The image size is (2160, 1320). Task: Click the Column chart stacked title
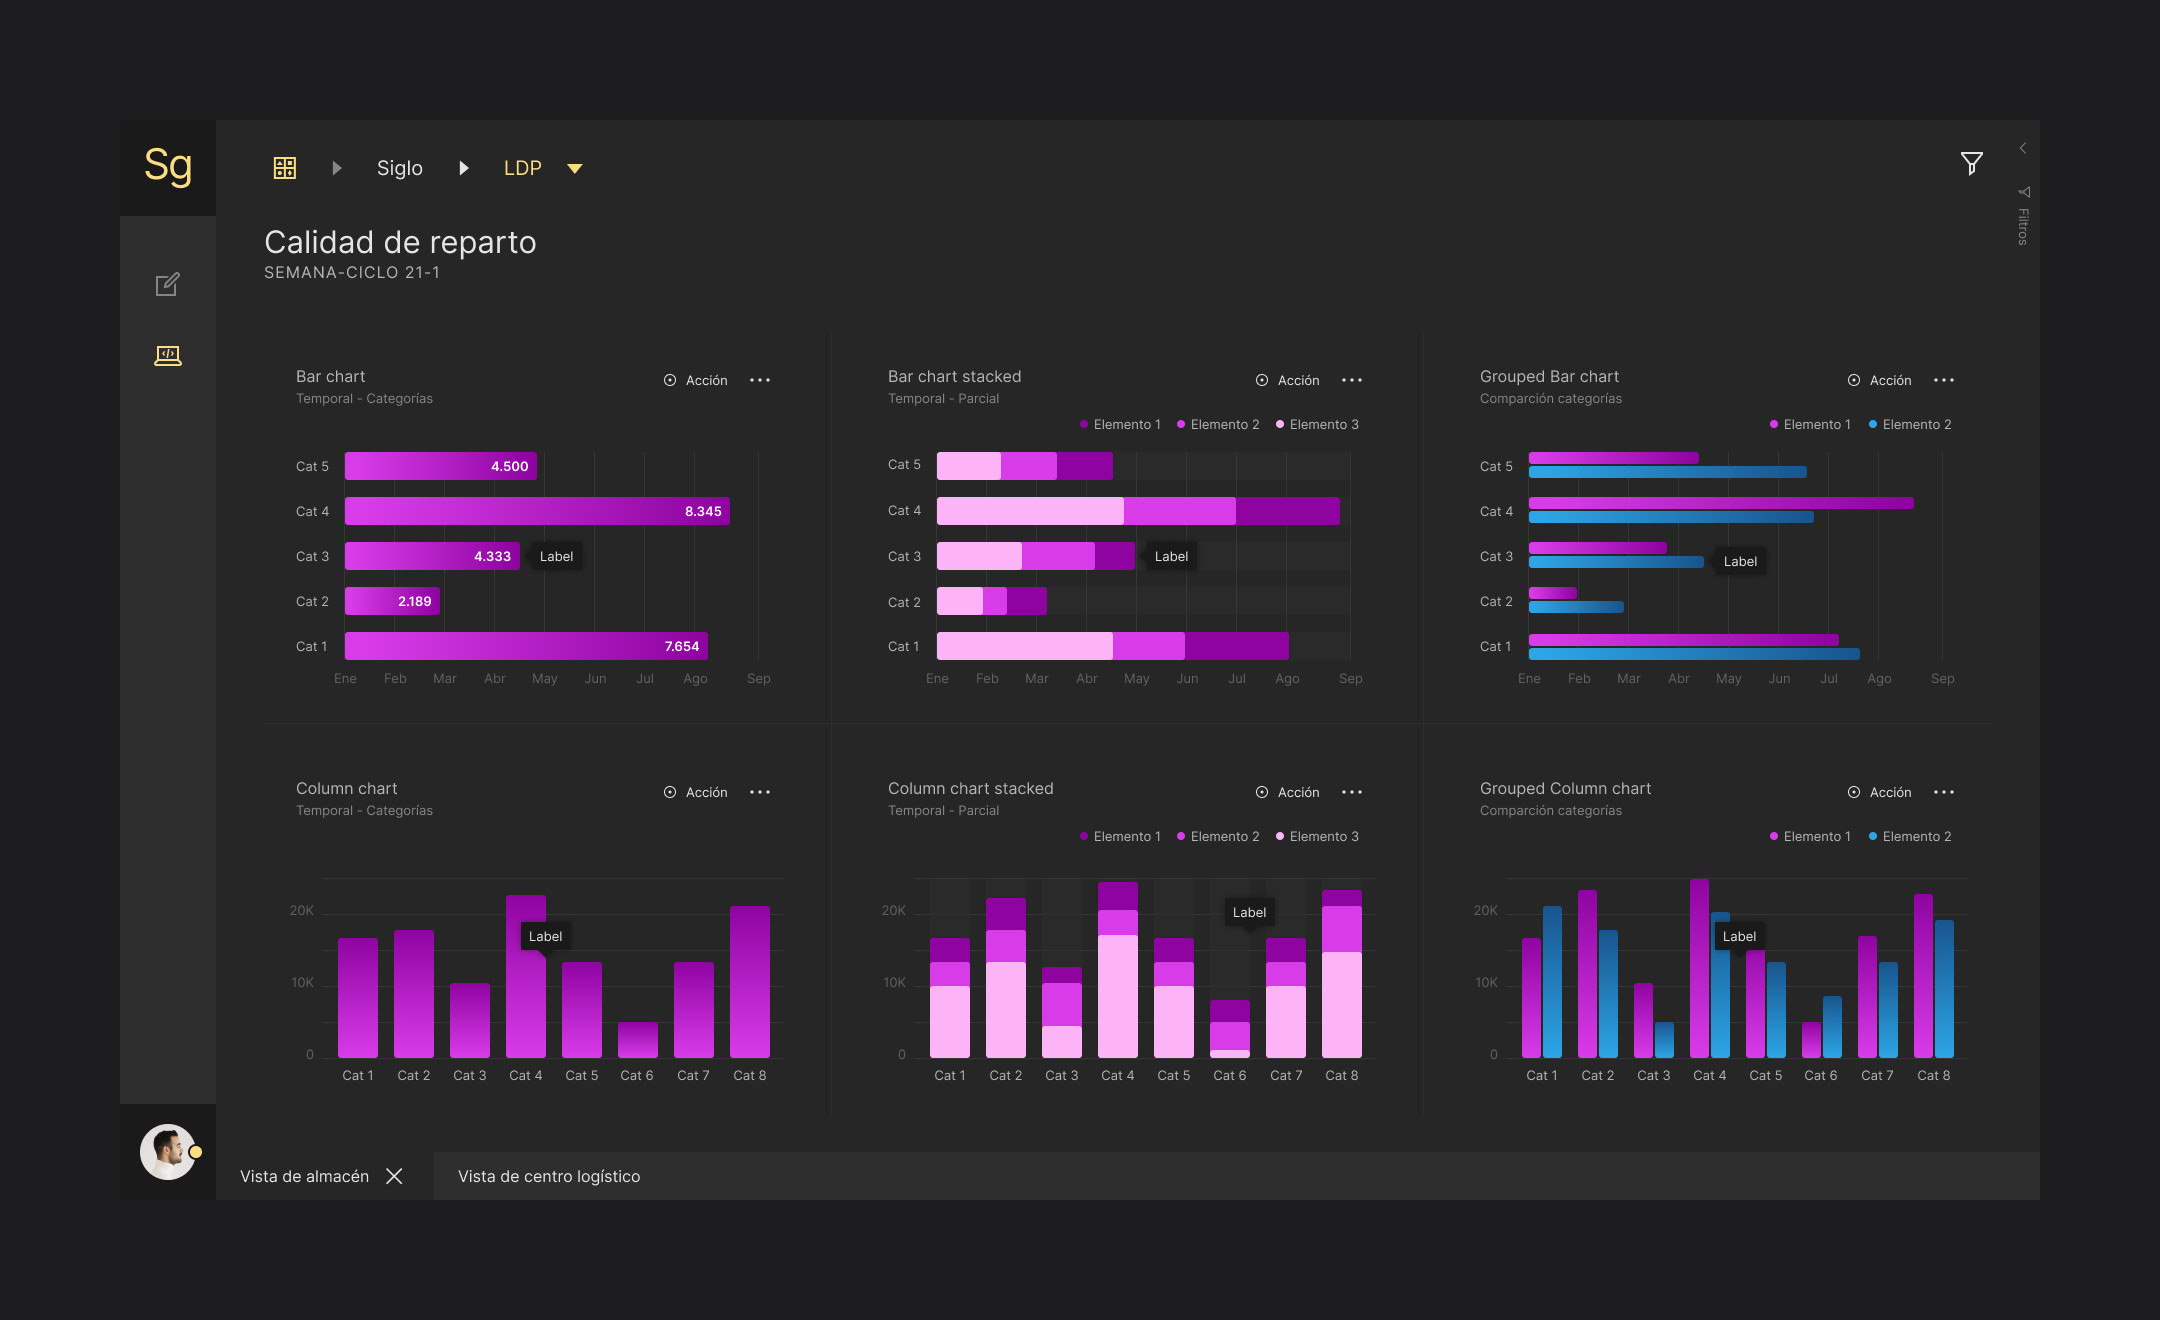(970, 788)
